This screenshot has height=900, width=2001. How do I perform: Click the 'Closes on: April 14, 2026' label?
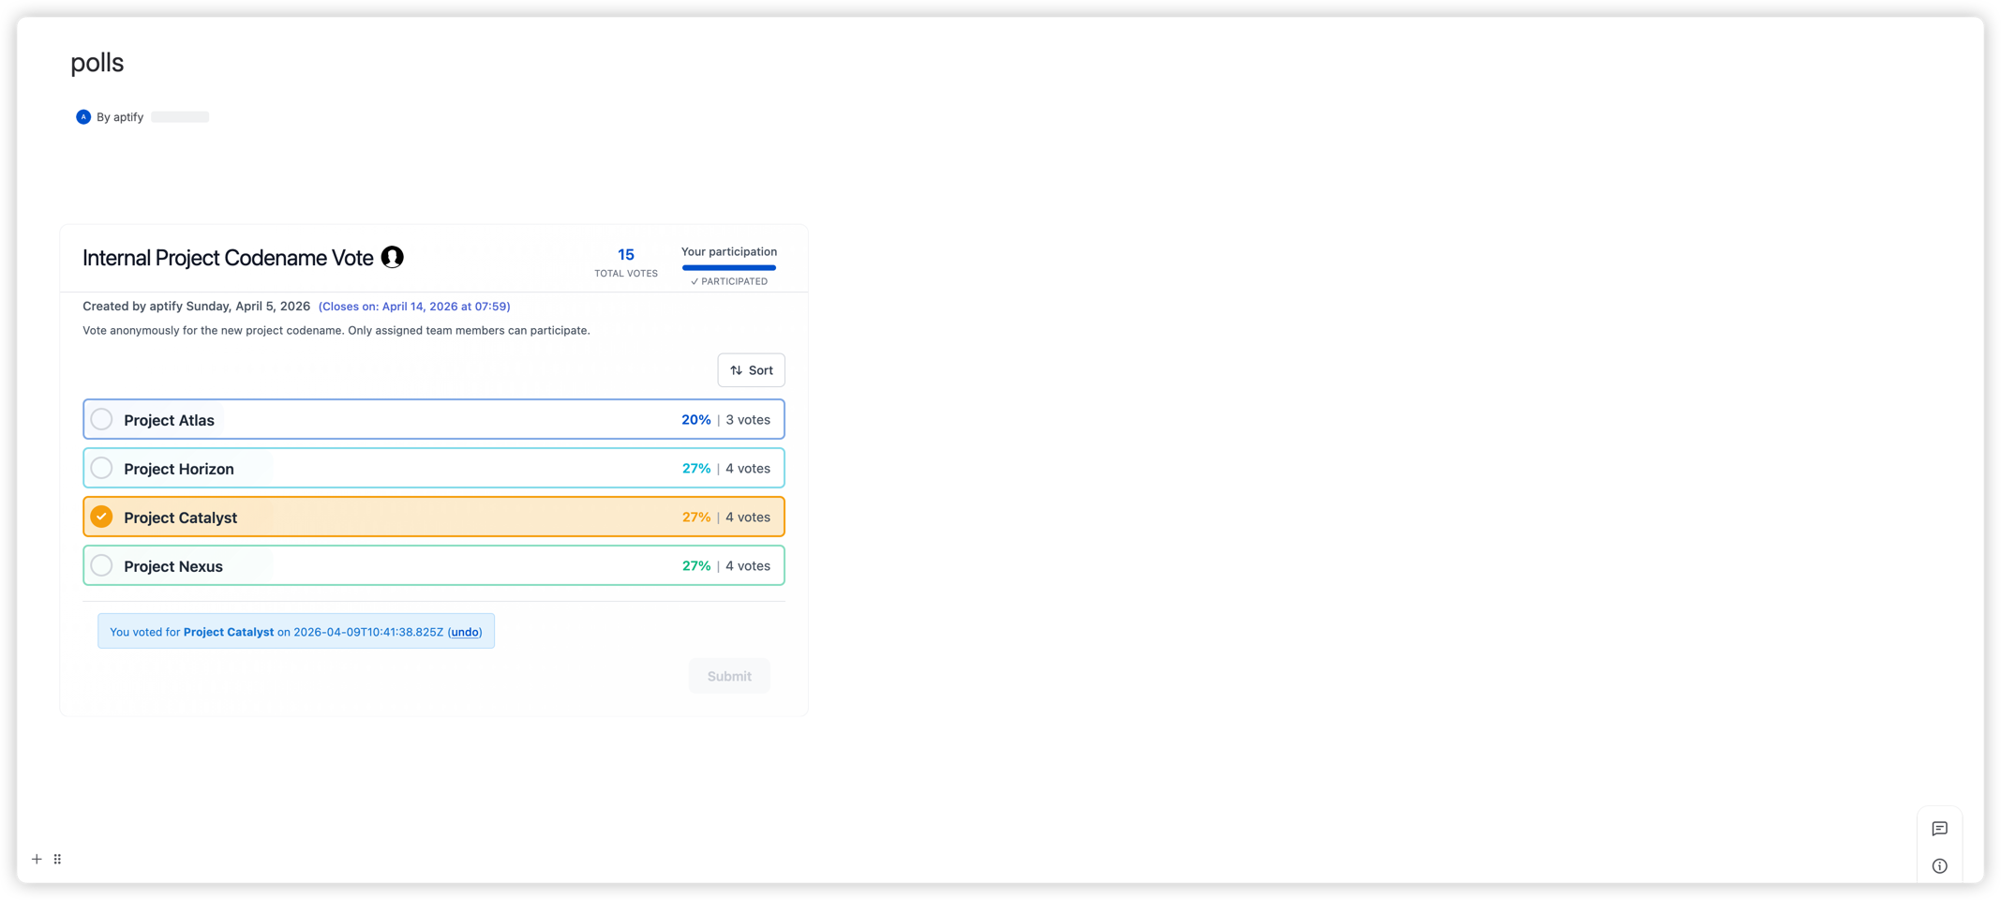click(415, 306)
